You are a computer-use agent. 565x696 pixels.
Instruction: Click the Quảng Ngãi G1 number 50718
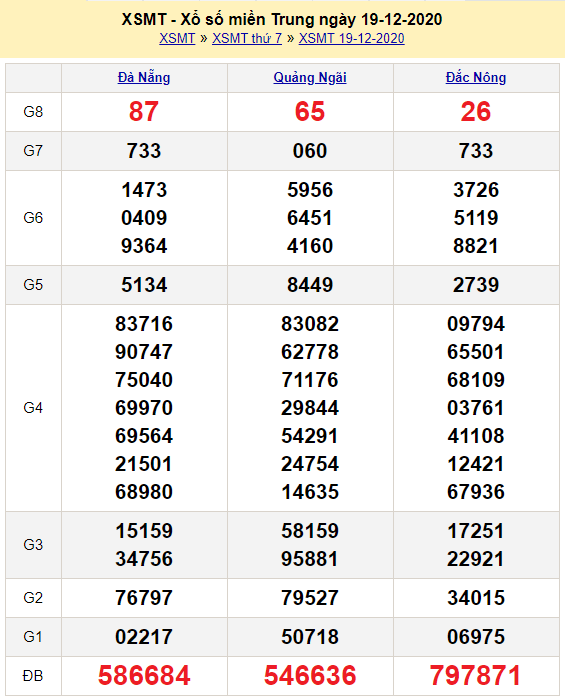(x=310, y=637)
